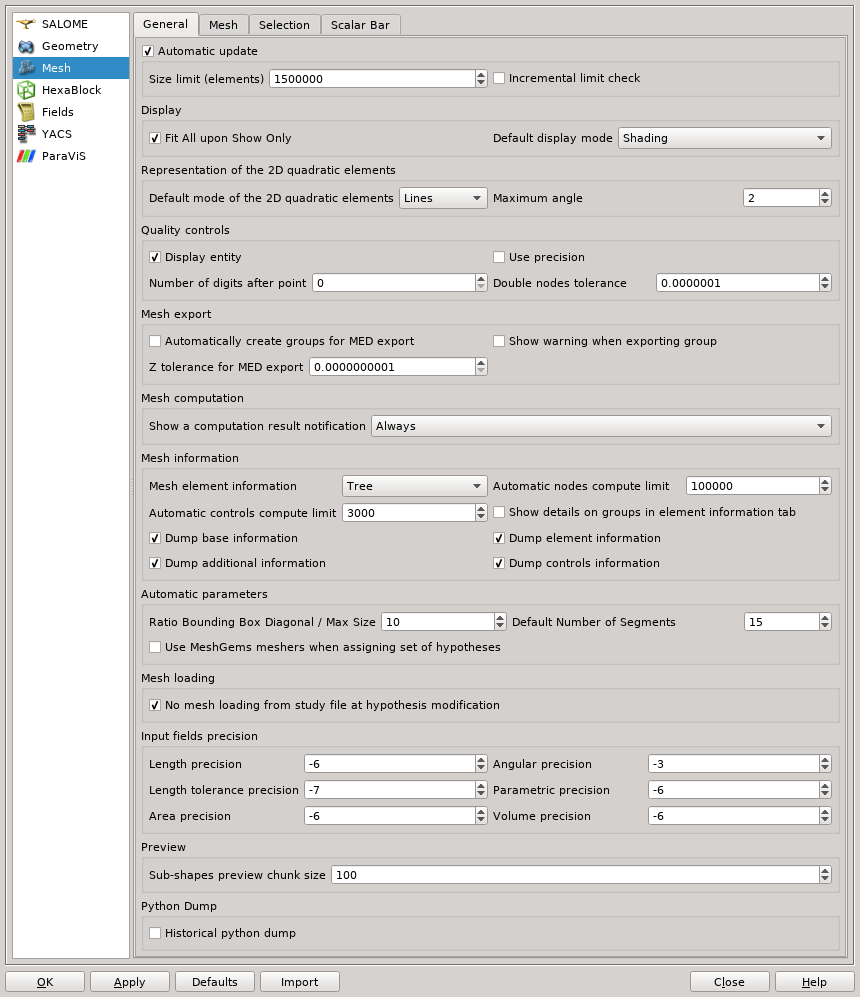Click Sub-shapes preview chunk size spin arrows

point(825,875)
